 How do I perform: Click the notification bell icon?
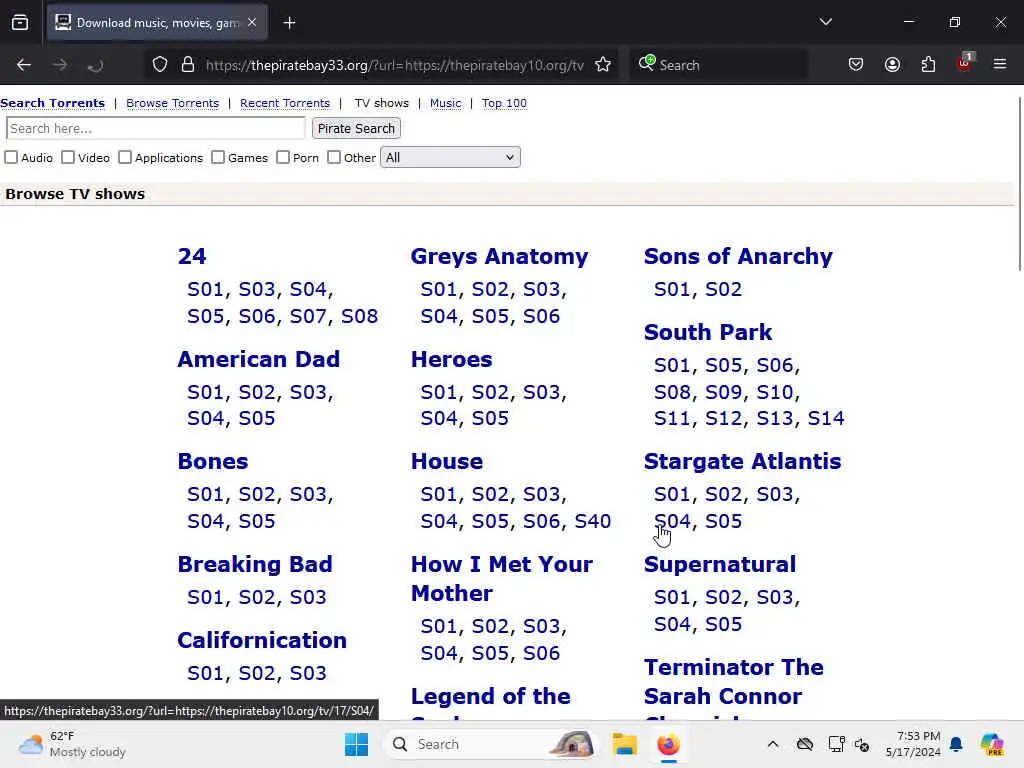956,744
